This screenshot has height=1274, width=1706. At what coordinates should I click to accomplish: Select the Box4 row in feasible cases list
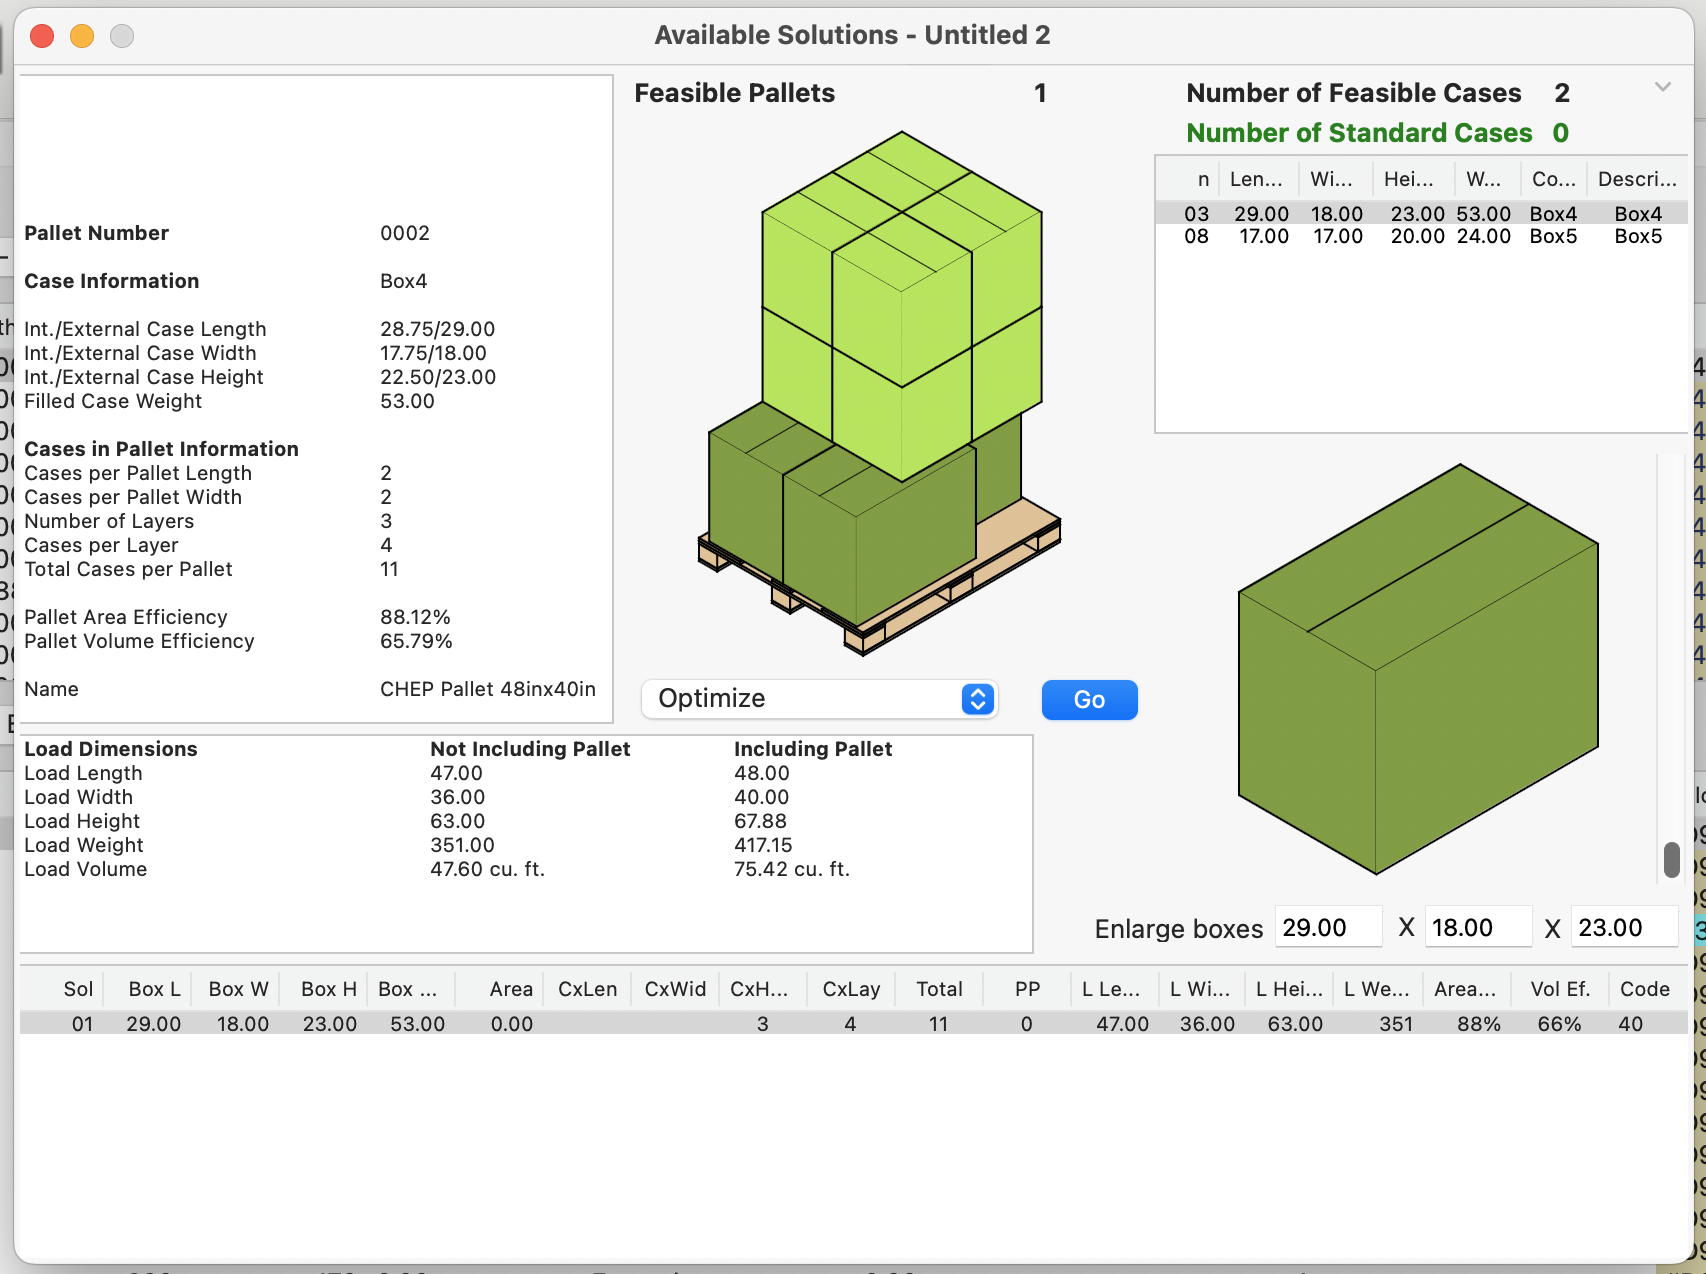click(1421, 213)
